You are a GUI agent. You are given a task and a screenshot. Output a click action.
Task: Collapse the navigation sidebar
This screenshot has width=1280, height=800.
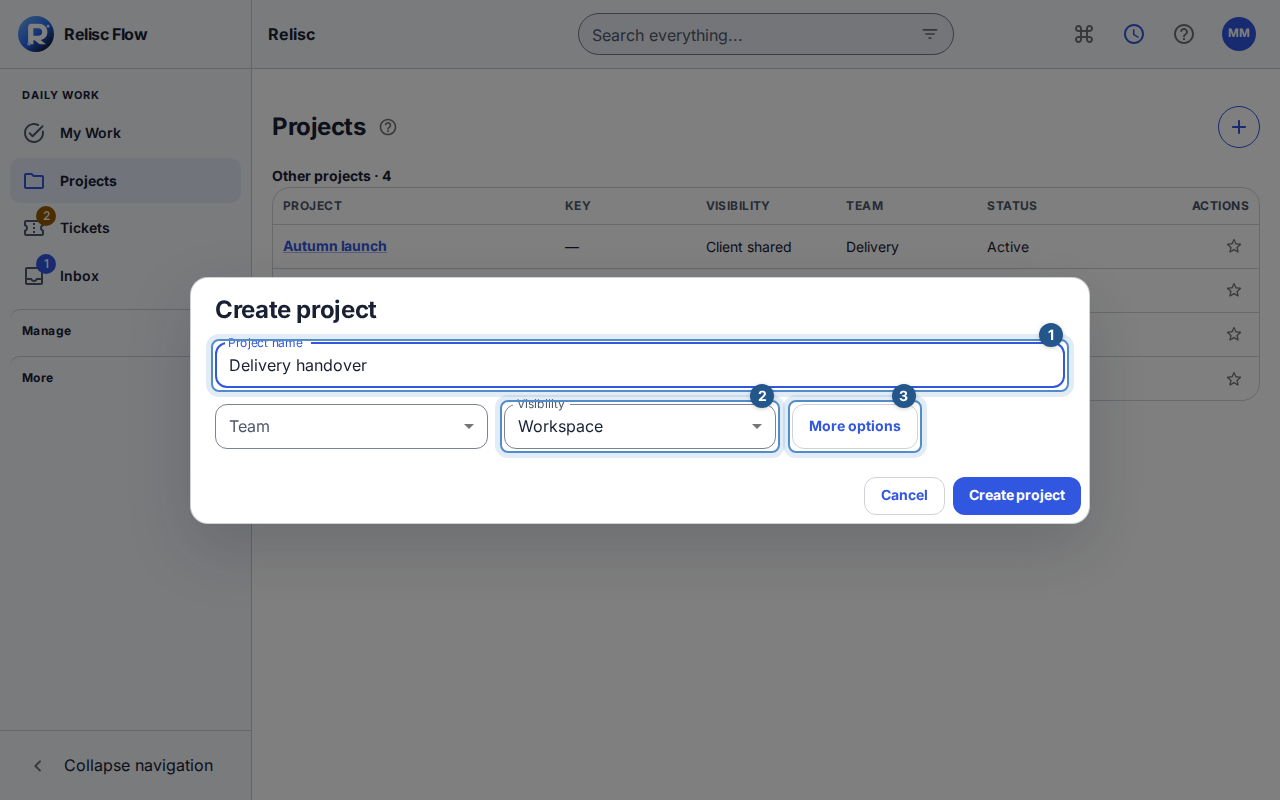(x=126, y=765)
